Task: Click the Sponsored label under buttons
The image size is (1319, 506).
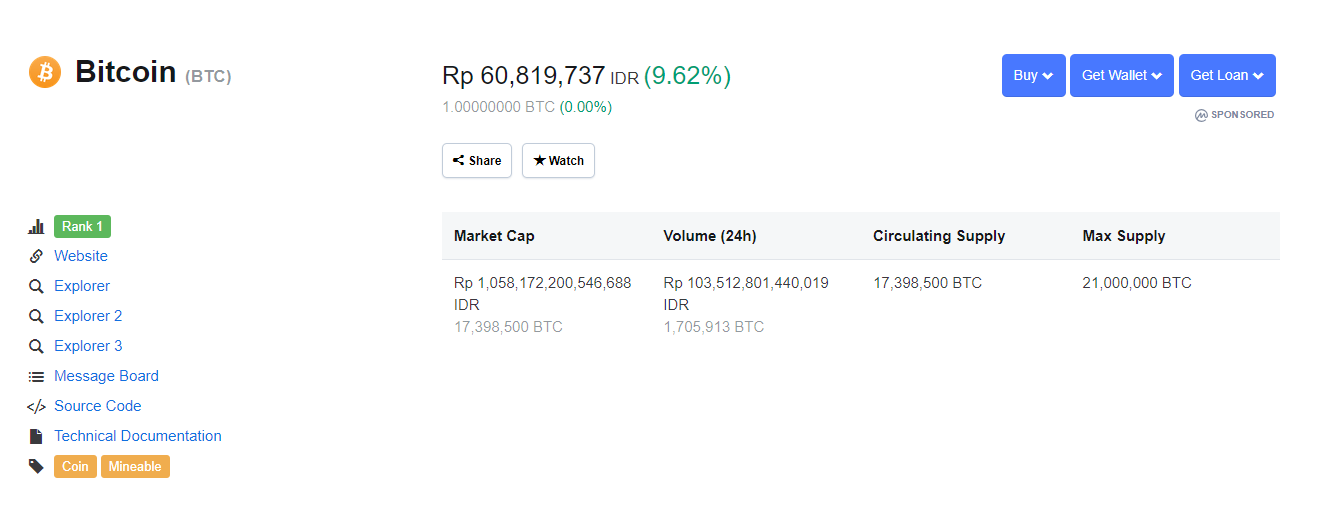Action: 1235,115
